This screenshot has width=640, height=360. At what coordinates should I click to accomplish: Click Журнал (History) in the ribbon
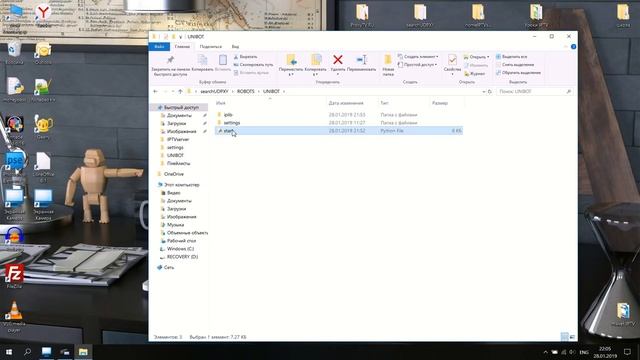pos(475,73)
